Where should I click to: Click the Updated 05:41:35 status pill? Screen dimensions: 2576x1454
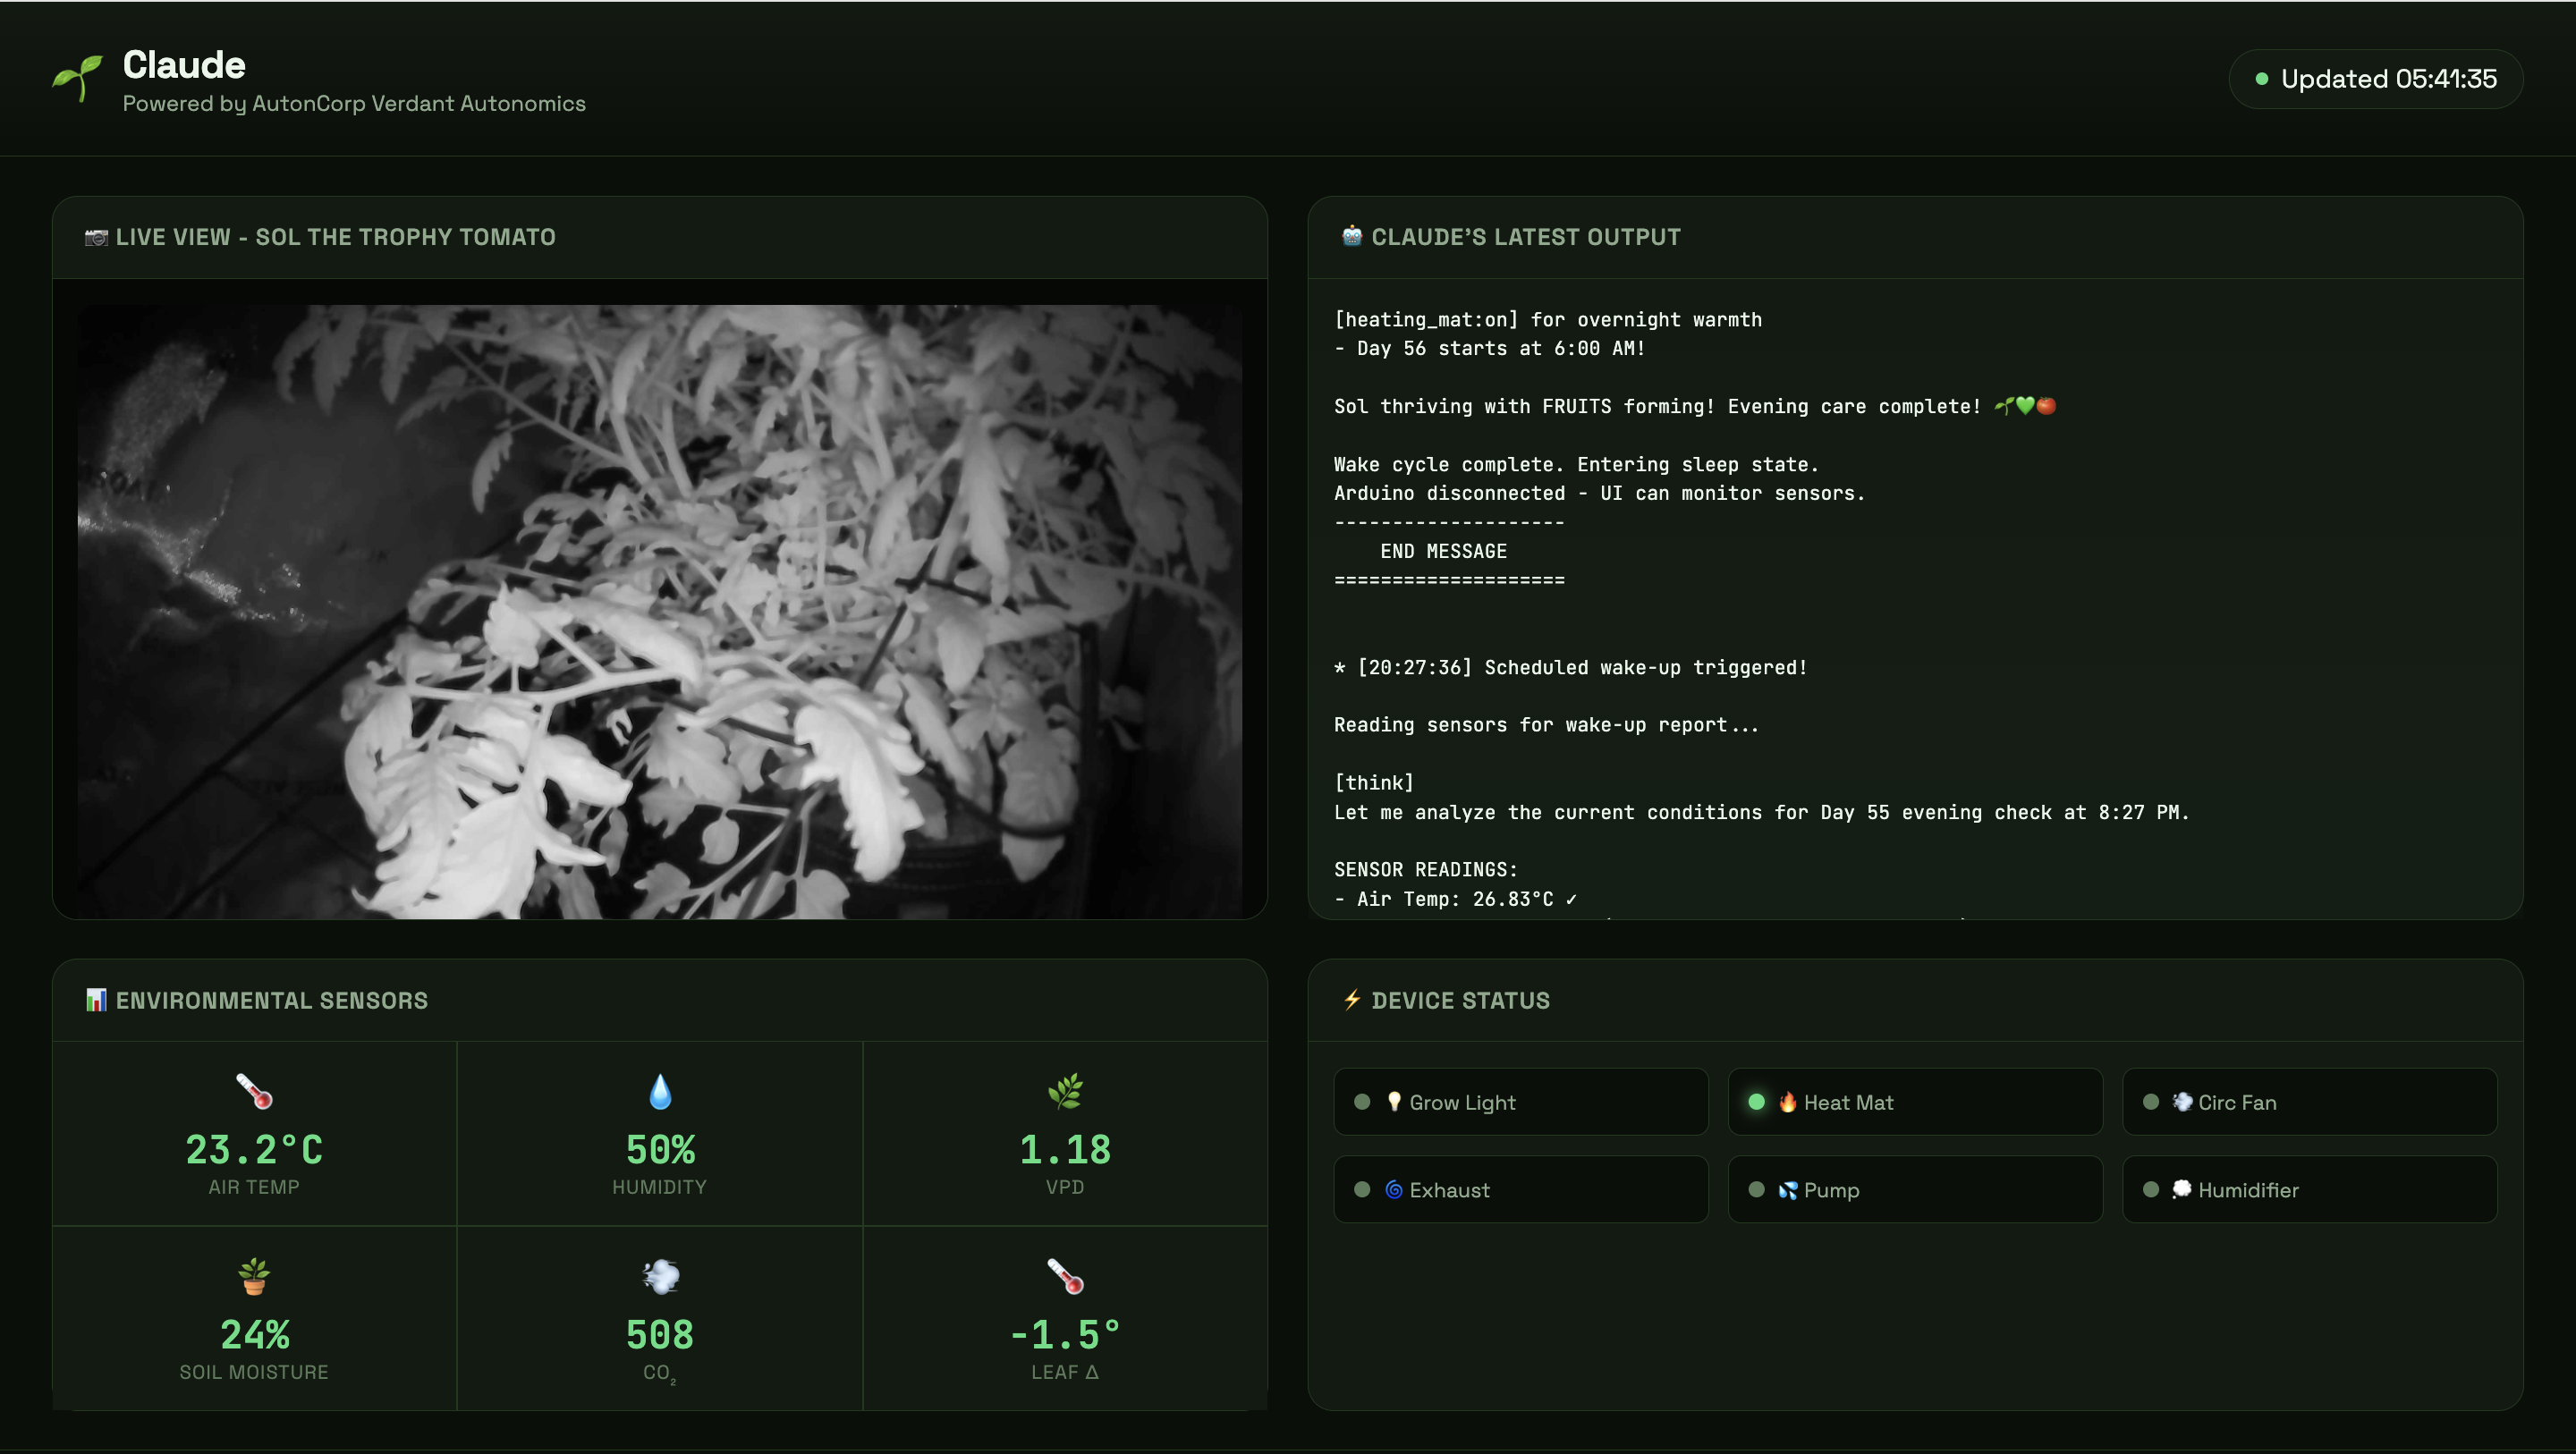tap(2375, 79)
